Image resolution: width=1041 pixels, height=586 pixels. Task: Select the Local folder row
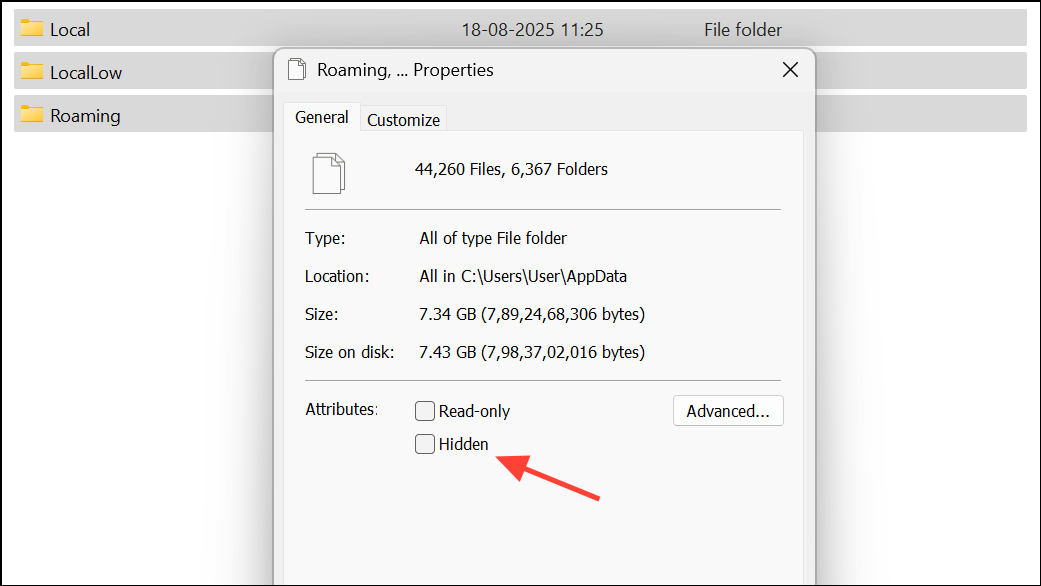tap(150, 29)
